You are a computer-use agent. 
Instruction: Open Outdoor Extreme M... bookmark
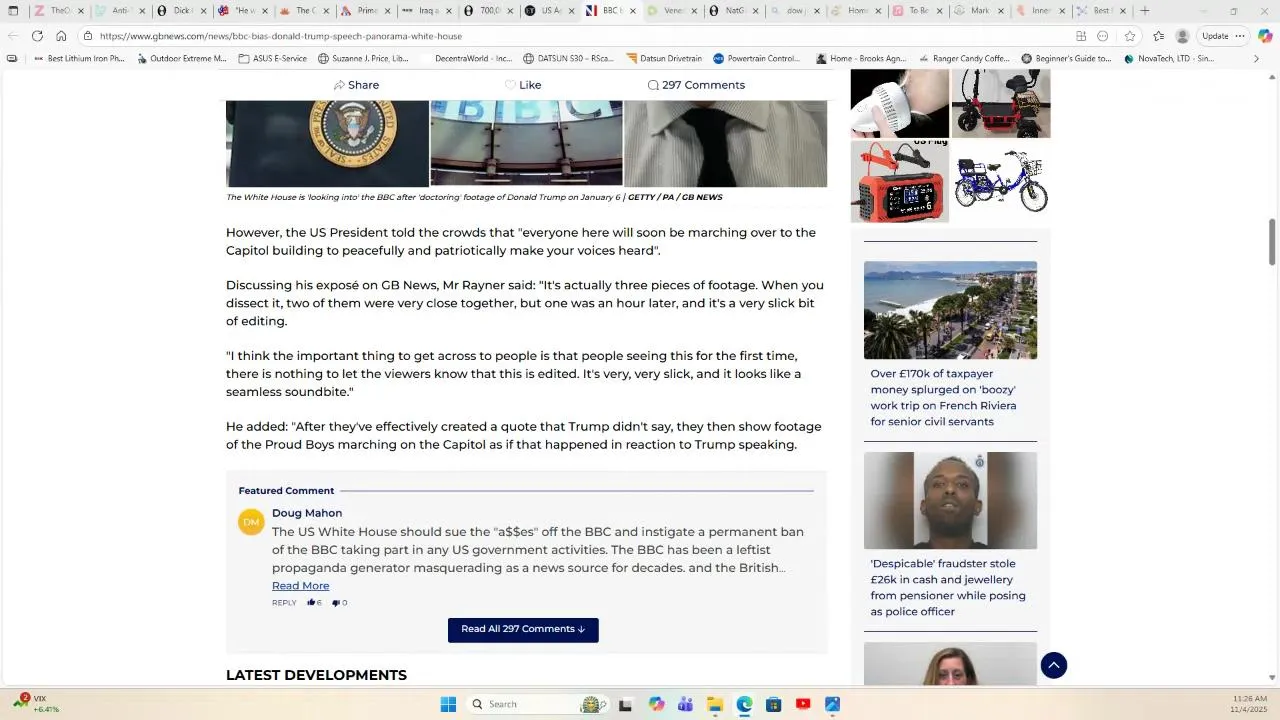pos(181,59)
